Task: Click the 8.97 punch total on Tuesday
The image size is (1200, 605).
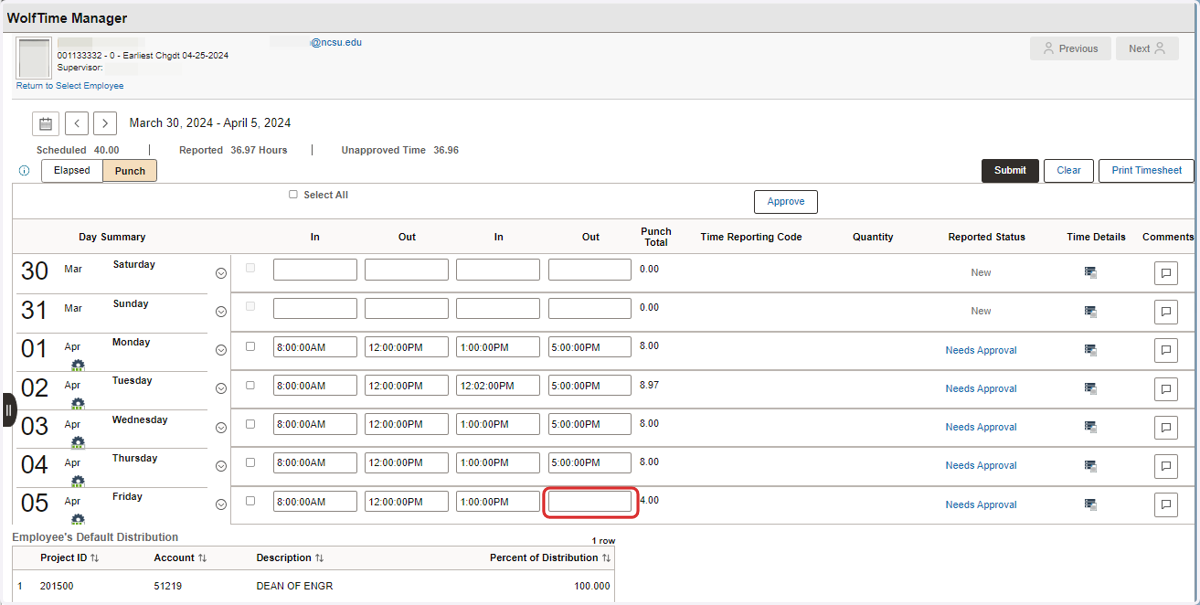Action: click(649, 385)
